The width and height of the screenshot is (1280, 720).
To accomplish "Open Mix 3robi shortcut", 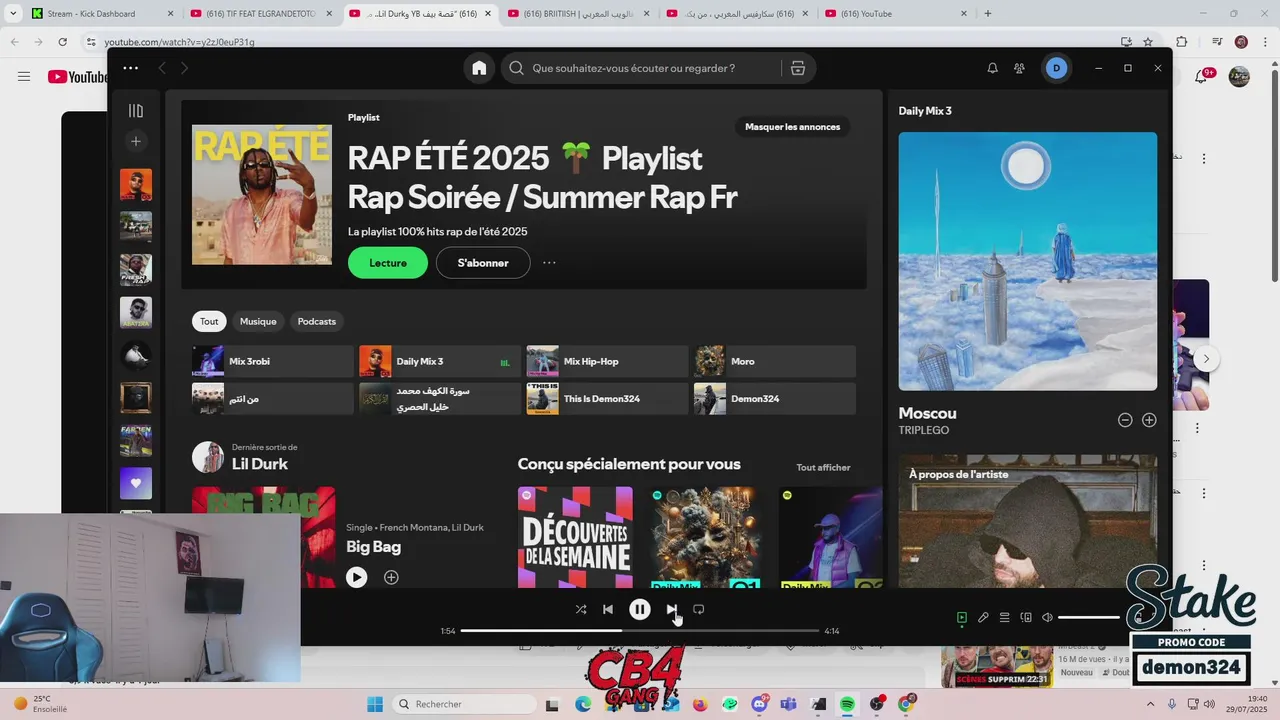I will click(272, 361).
